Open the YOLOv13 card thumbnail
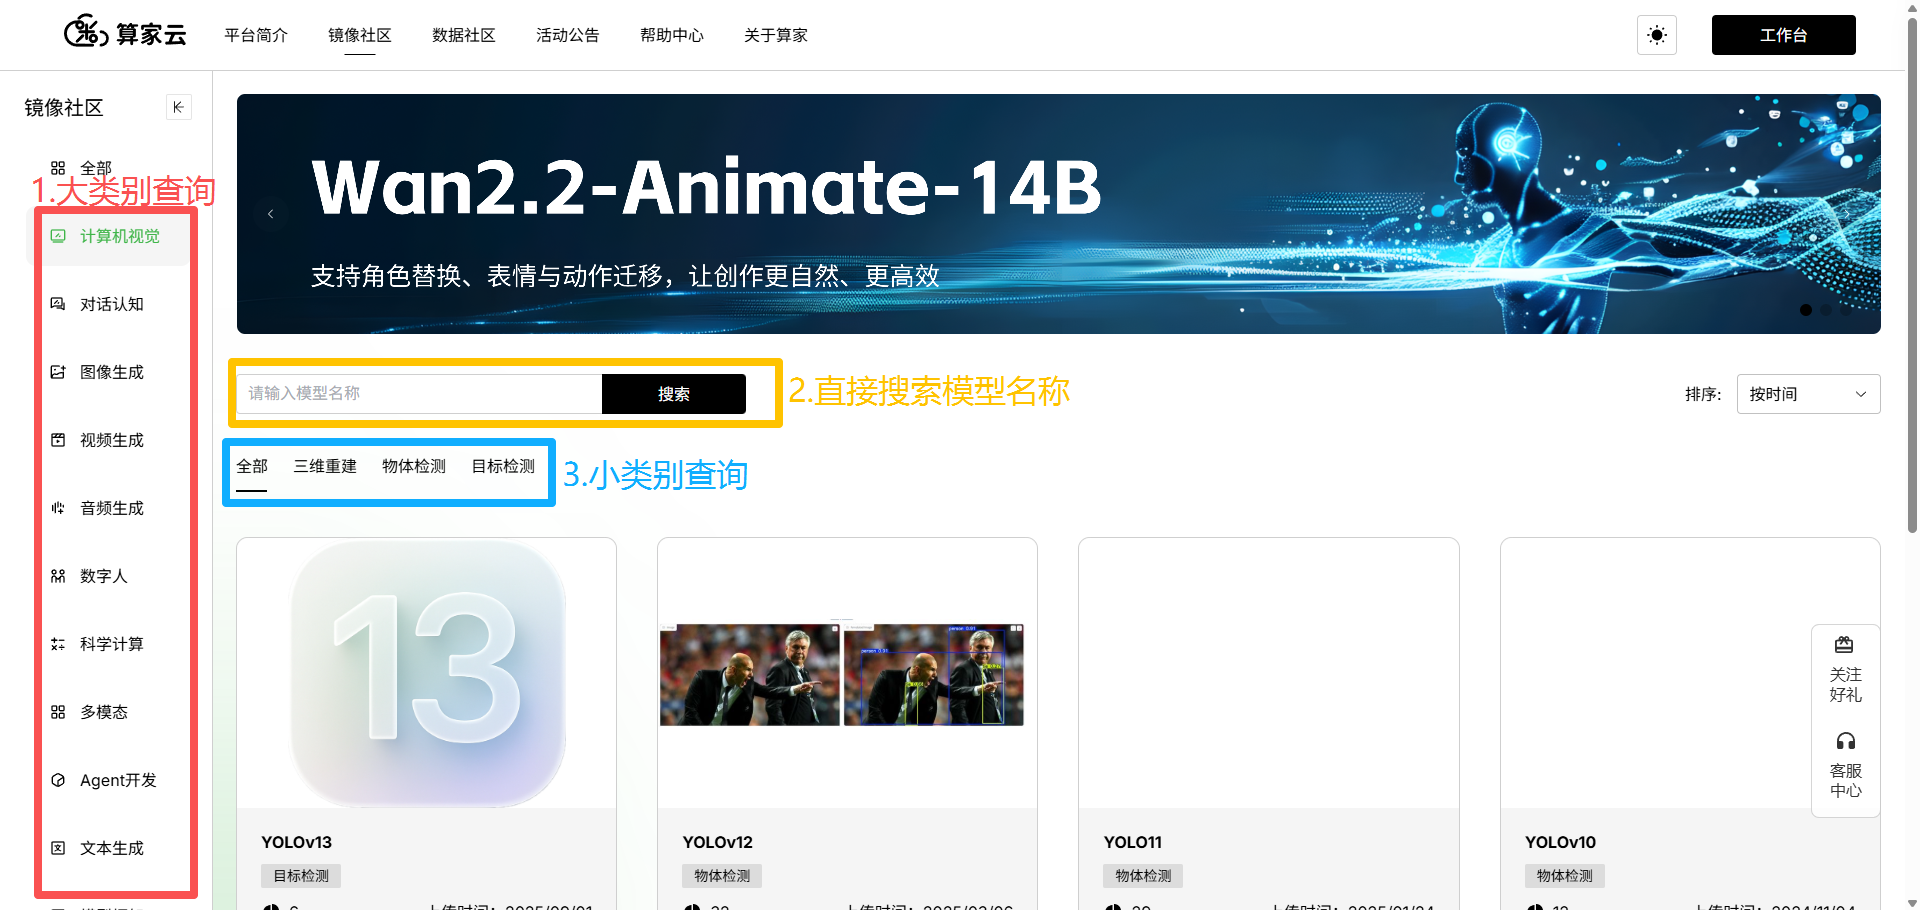 [x=427, y=674]
